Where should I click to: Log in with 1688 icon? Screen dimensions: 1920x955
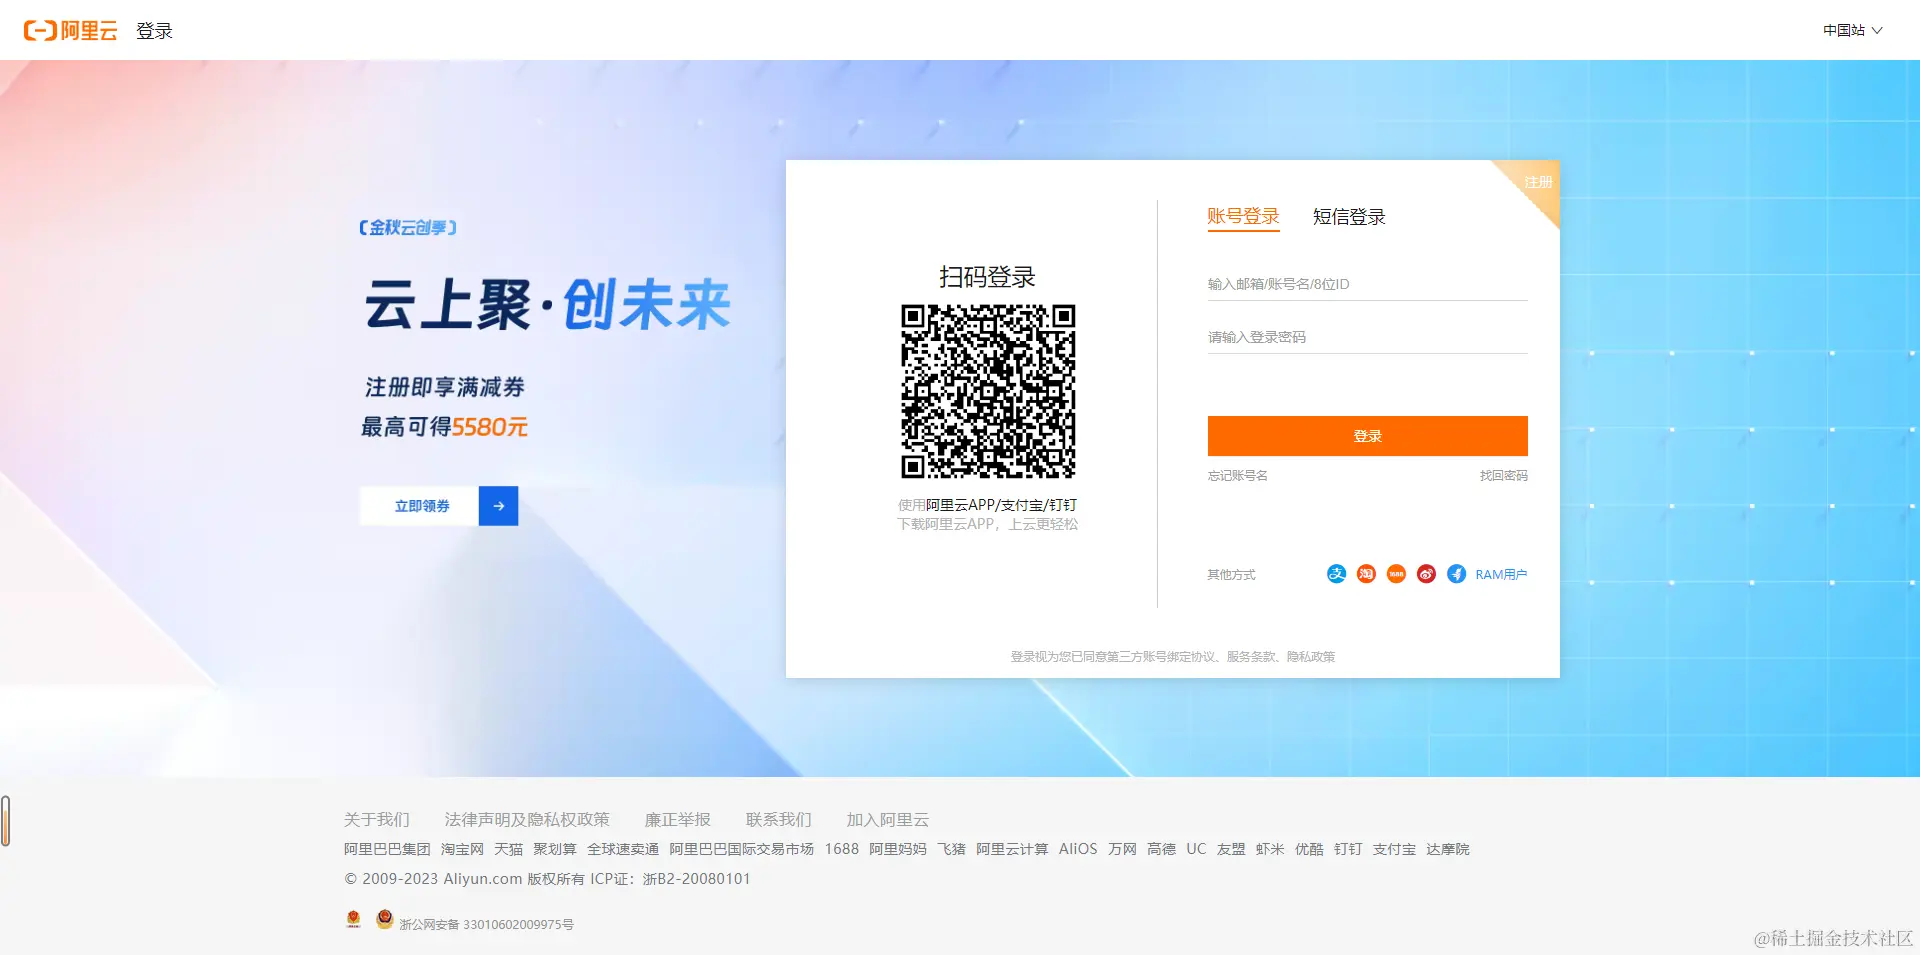[1396, 574]
